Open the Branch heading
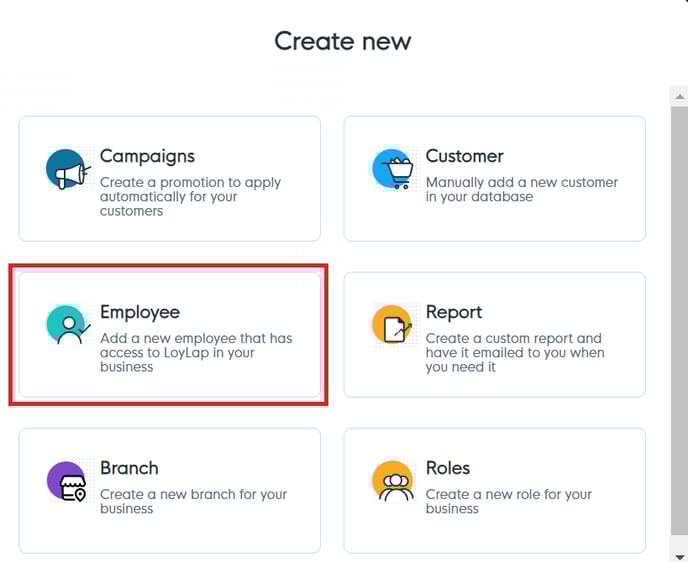The width and height of the screenshot is (688, 562). tap(129, 468)
